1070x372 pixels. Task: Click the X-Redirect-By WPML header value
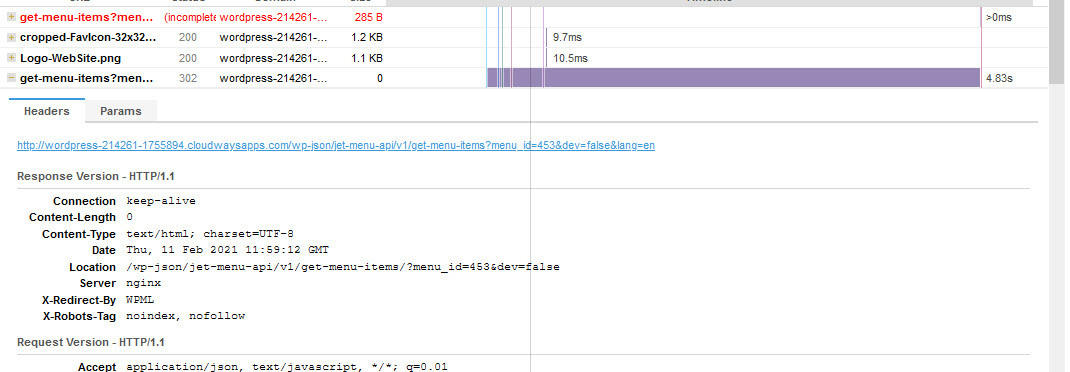pos(140,300)
